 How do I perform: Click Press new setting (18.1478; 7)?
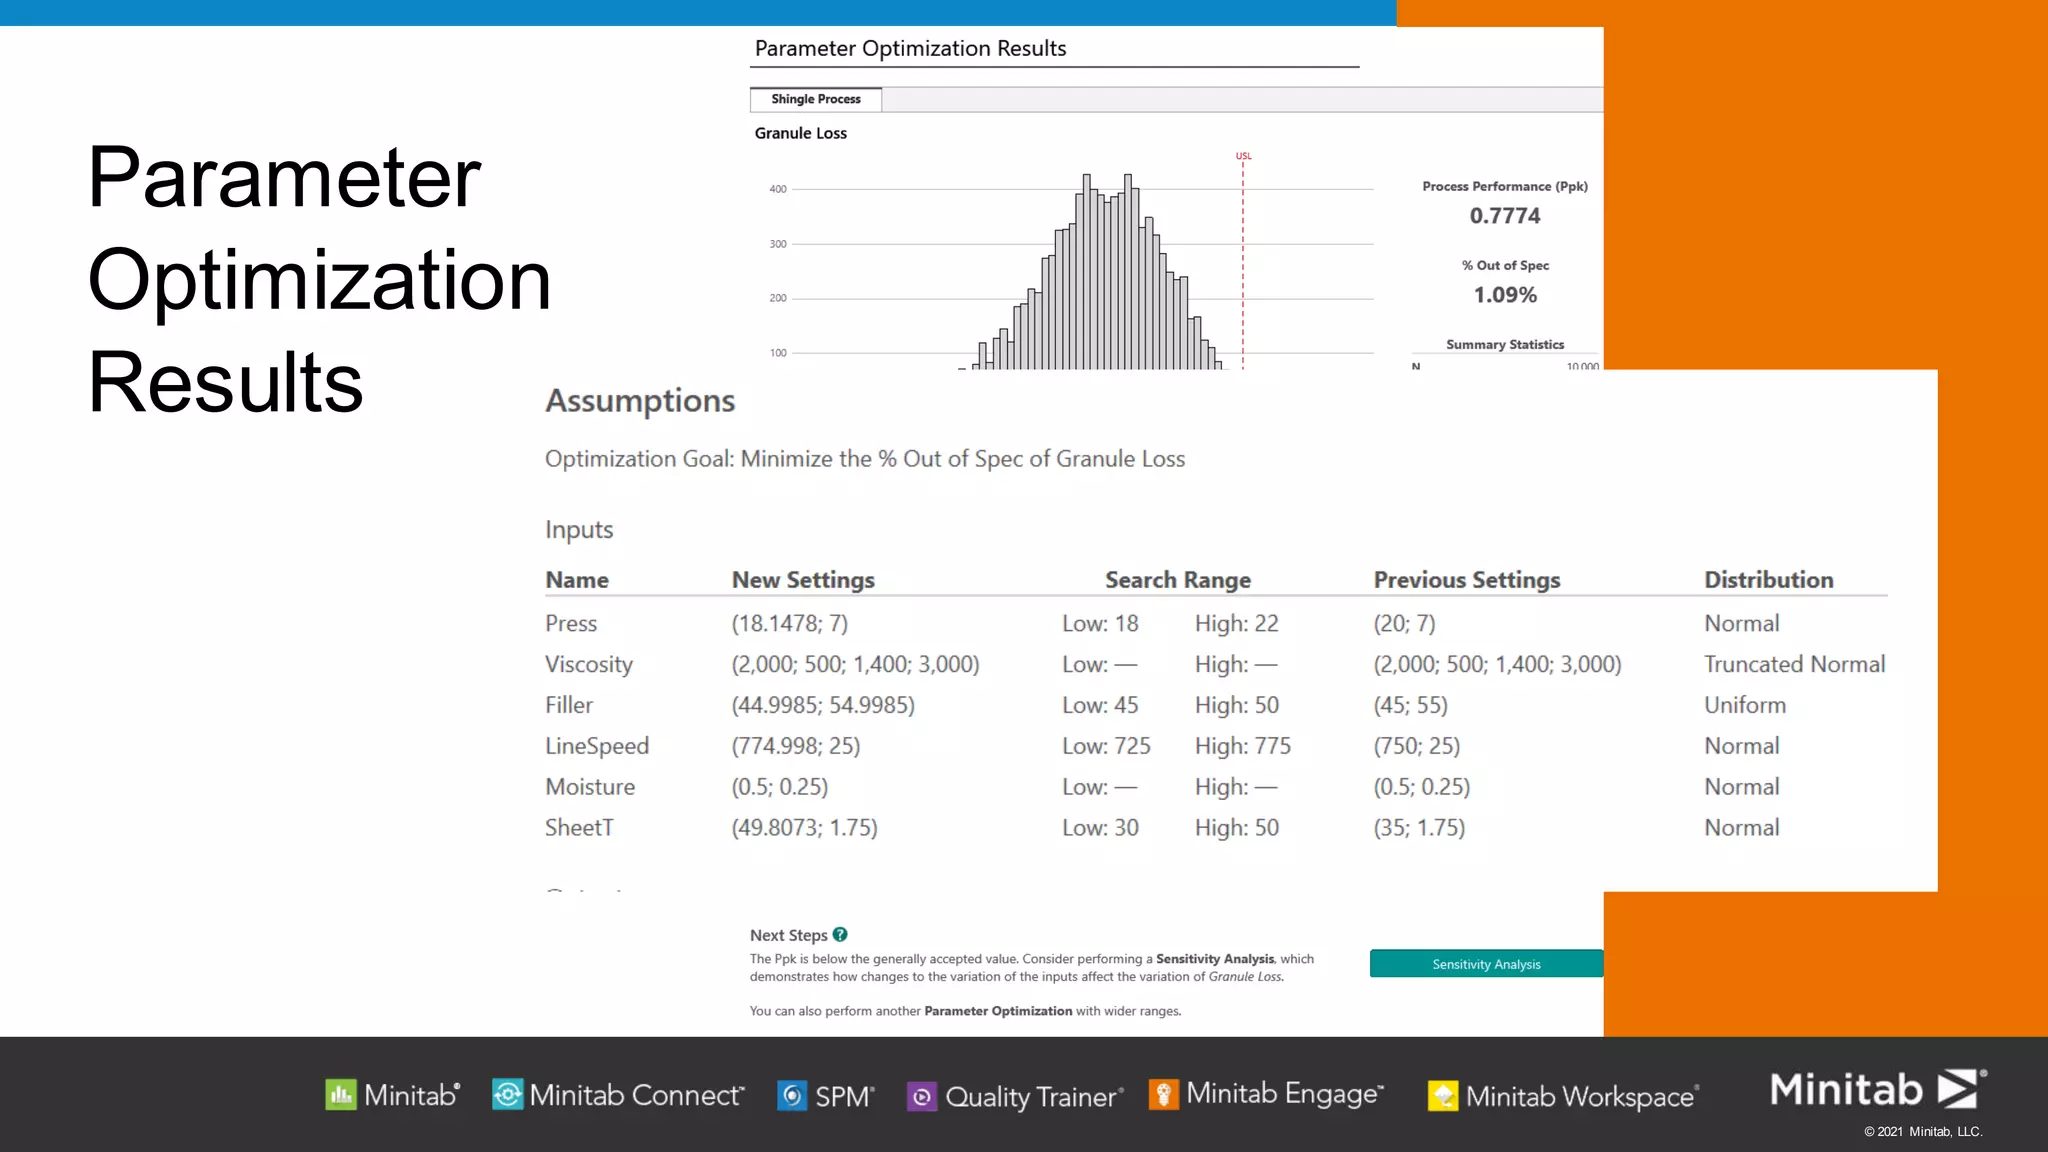(x=790, y=623)
